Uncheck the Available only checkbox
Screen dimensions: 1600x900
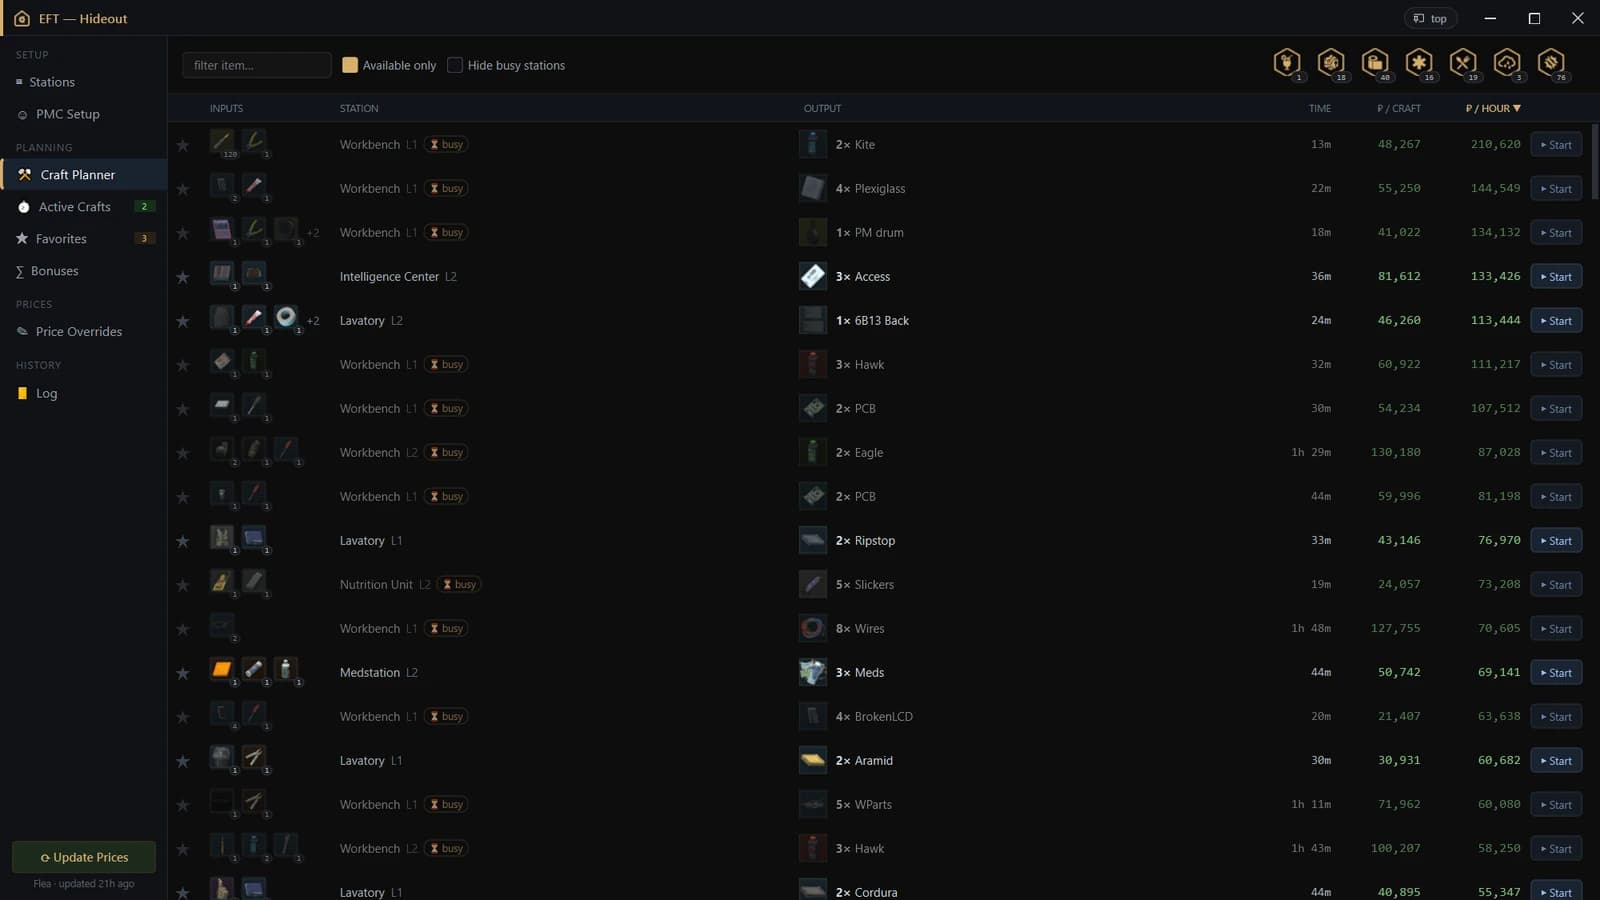[x=350, y=65]
